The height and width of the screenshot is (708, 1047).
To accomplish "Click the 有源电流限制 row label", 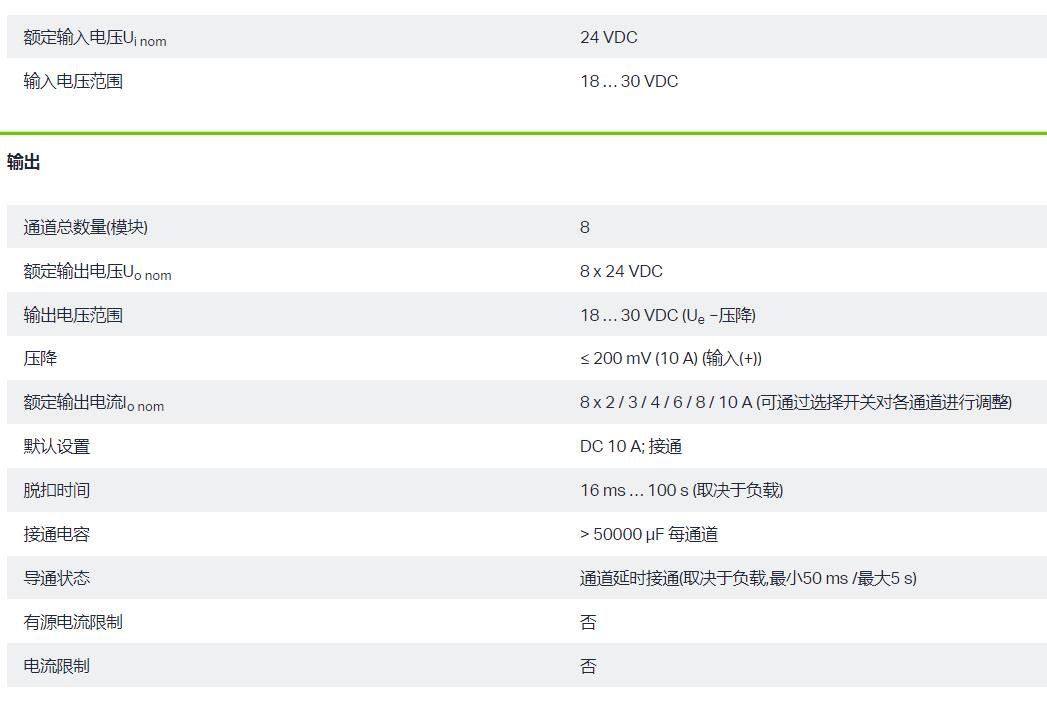I will [x=73, y=622].
